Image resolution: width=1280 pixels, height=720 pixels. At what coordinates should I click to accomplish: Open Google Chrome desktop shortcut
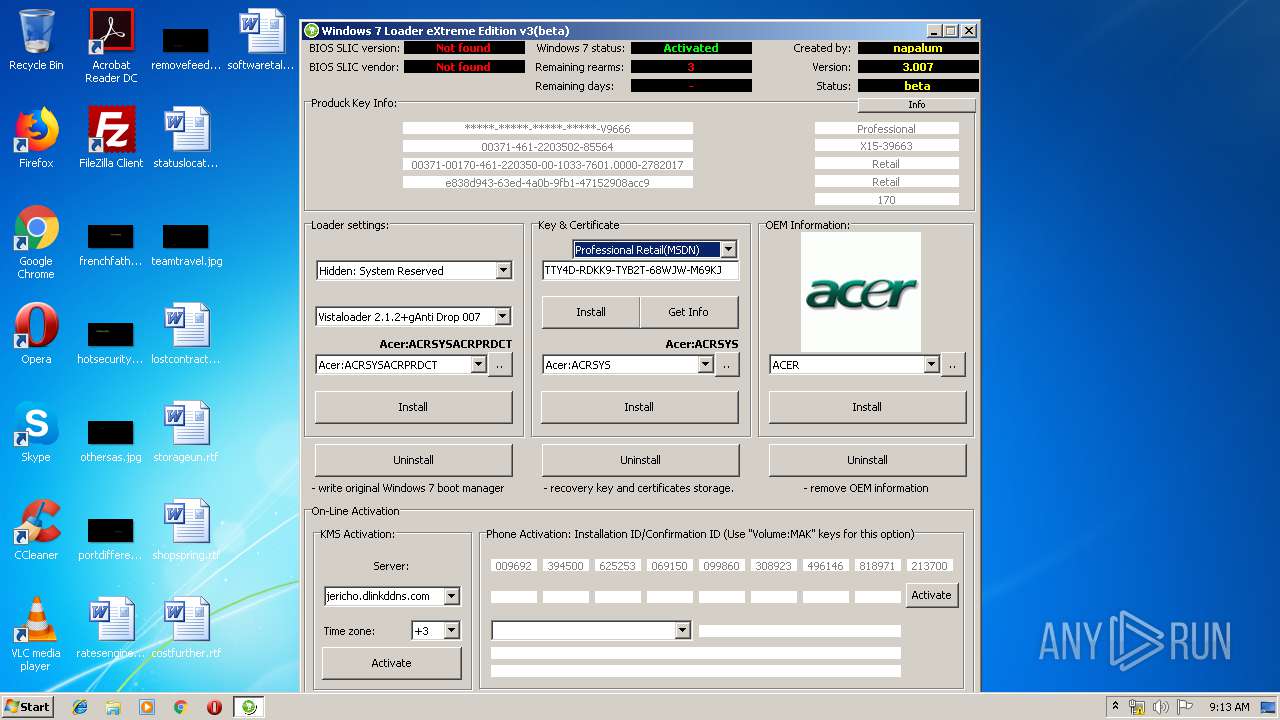pyautogui.click(x=36, y=243)
